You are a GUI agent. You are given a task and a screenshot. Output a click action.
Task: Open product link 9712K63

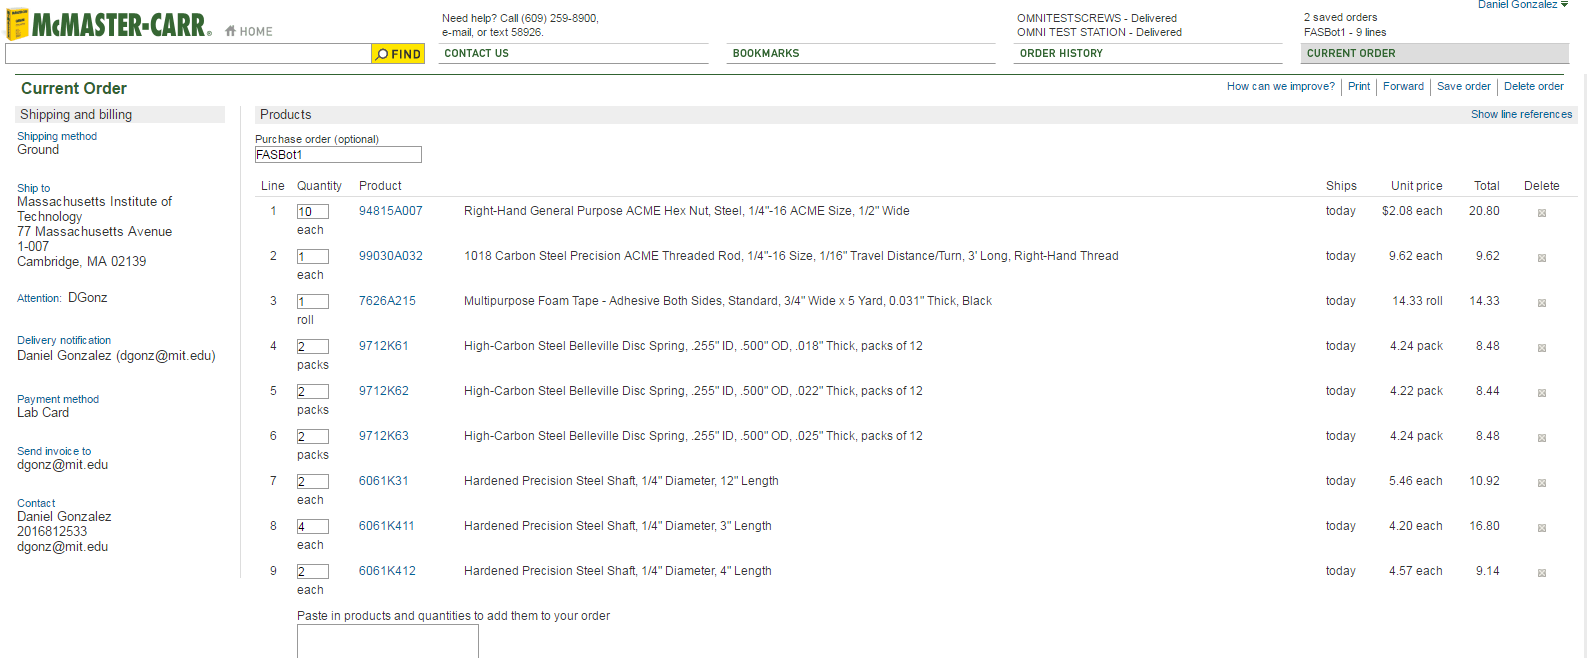384,436
